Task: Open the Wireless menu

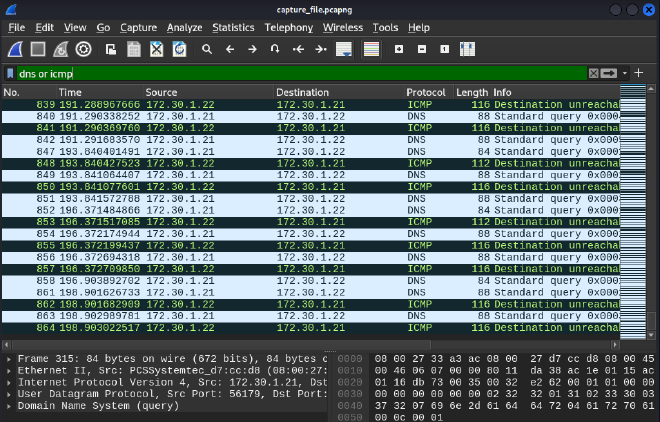Action: [x=343, y=28]
